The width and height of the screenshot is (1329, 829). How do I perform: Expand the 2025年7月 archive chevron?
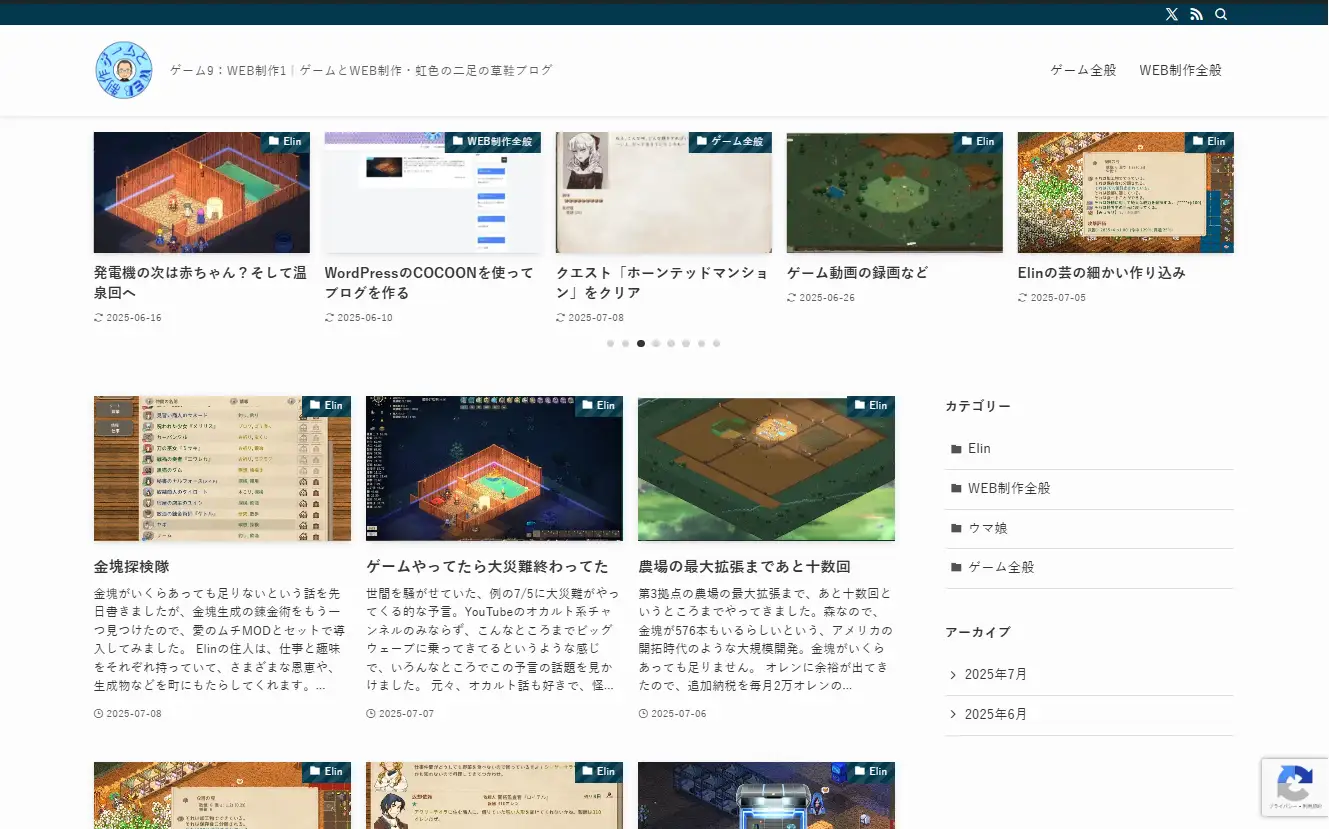[953, 675]
